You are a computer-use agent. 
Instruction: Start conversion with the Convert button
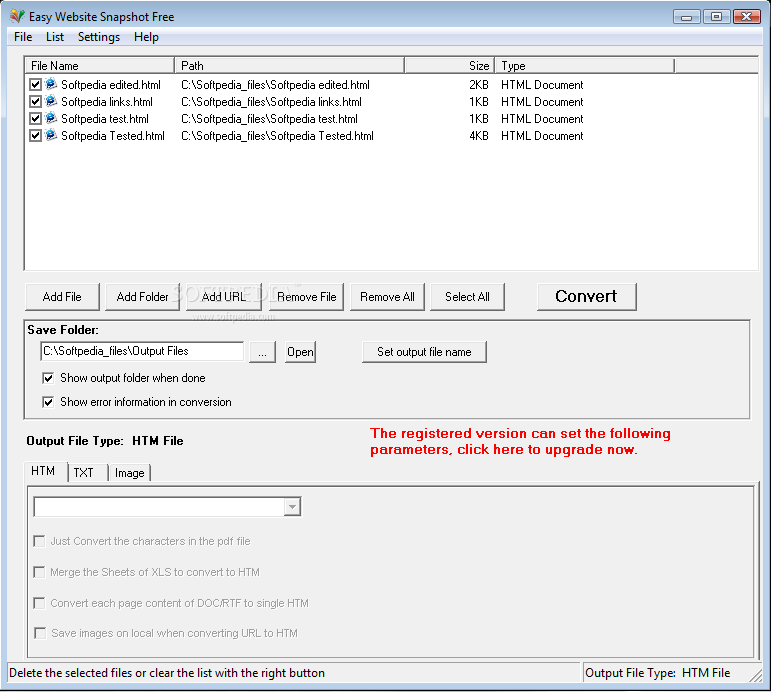tap(586, 297)
